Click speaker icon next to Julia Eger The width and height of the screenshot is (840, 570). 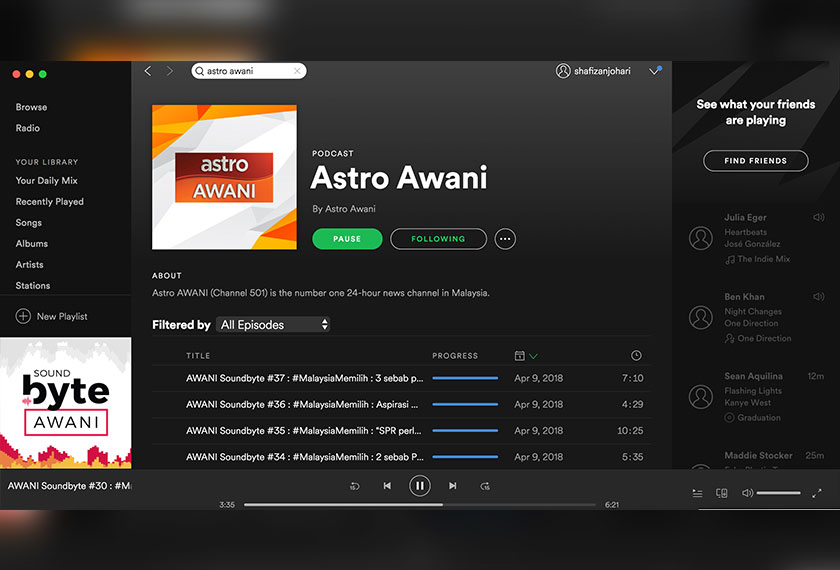(x=819, y=218)
